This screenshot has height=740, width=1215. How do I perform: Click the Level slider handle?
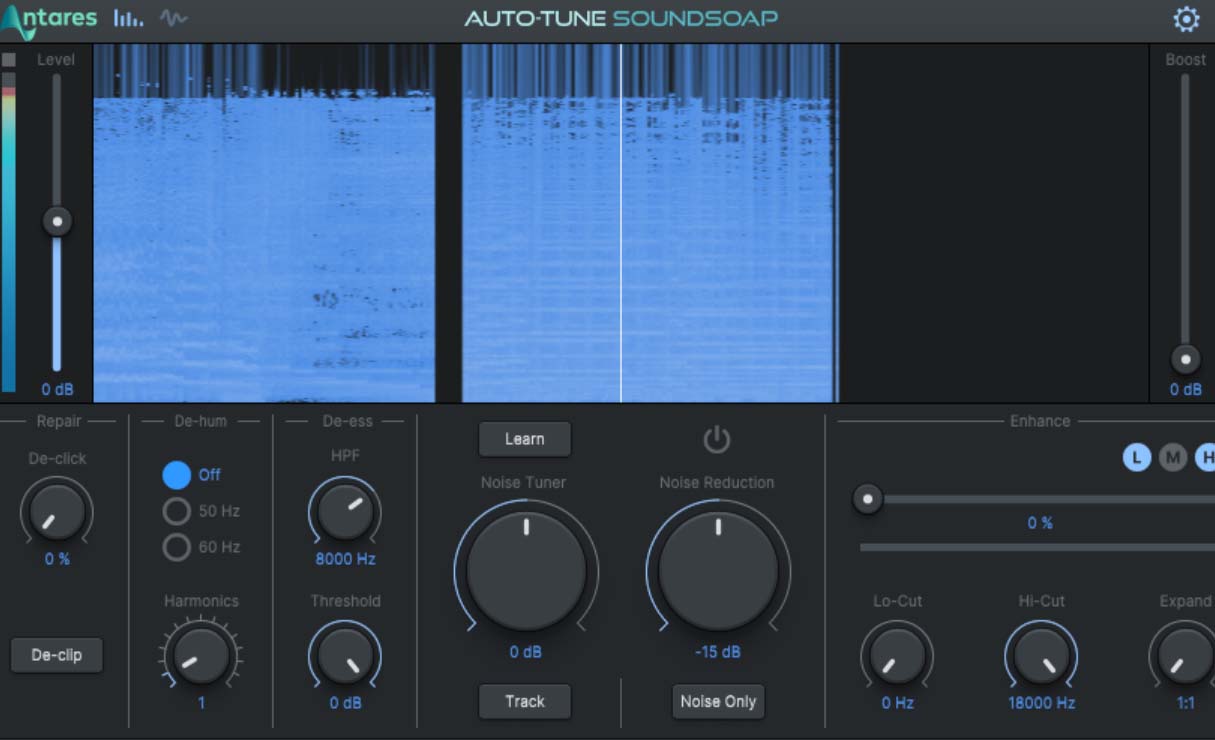pos(57,221)
